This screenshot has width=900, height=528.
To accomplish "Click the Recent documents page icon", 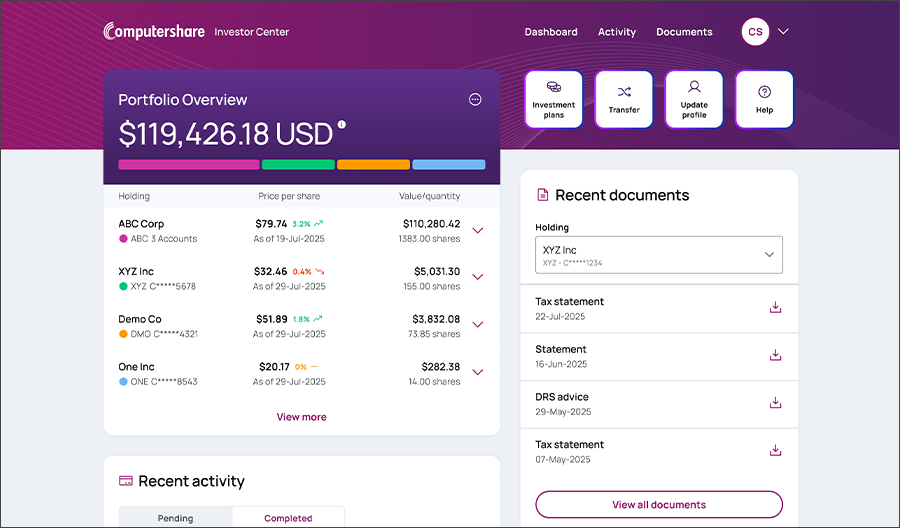I will pyautogui.click(x=542, y=195).
